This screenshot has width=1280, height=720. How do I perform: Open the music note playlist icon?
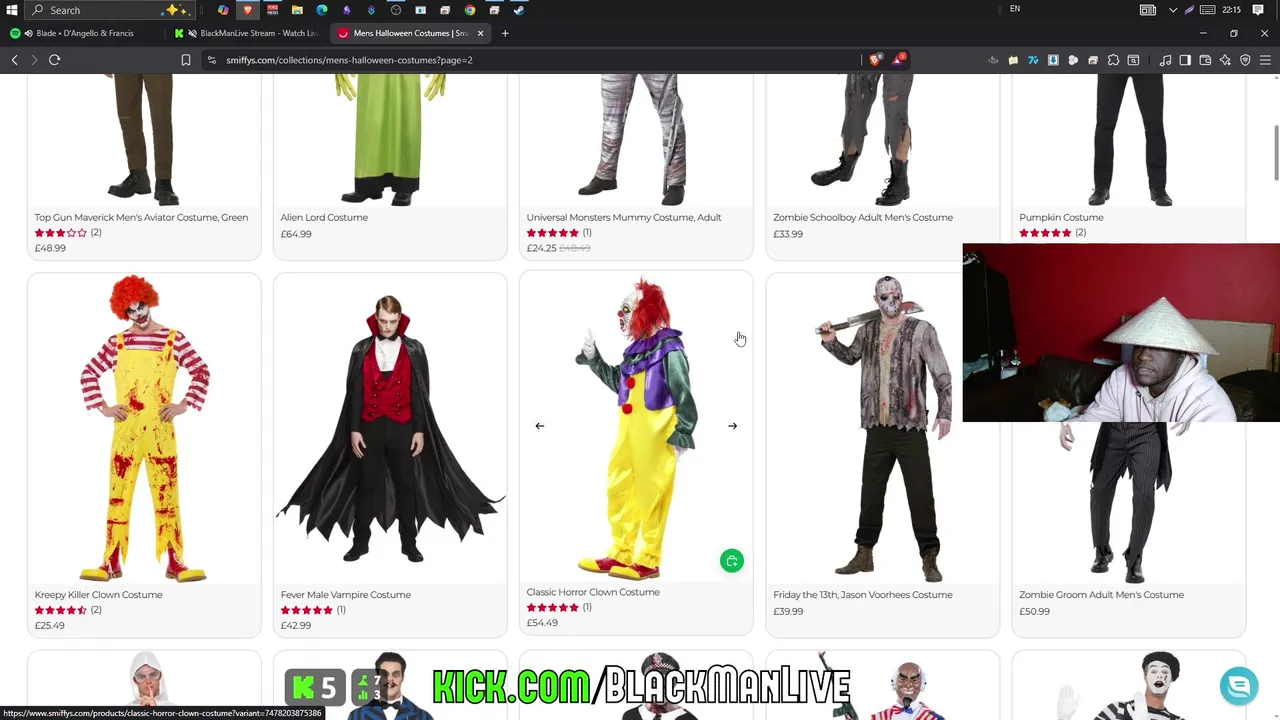point(1165,60)
